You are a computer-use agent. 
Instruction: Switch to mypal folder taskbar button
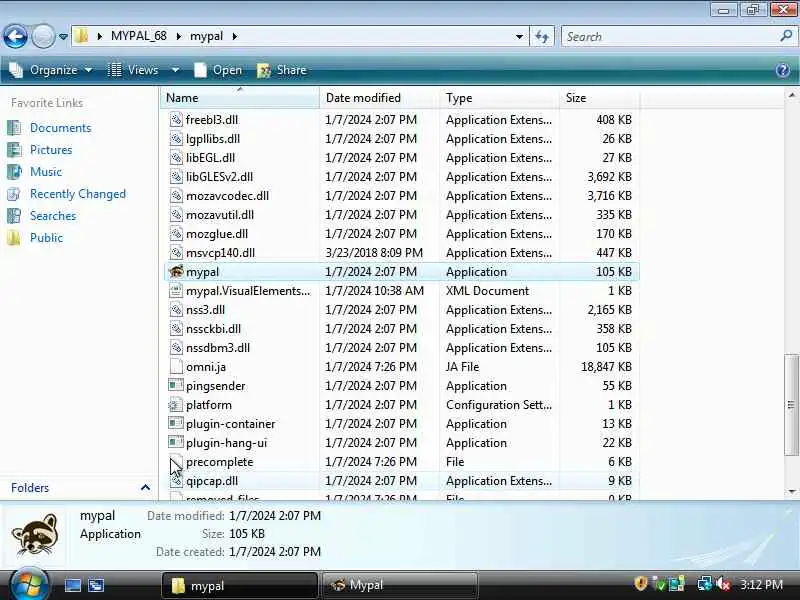pyautogui.click(x=240, y=586)
